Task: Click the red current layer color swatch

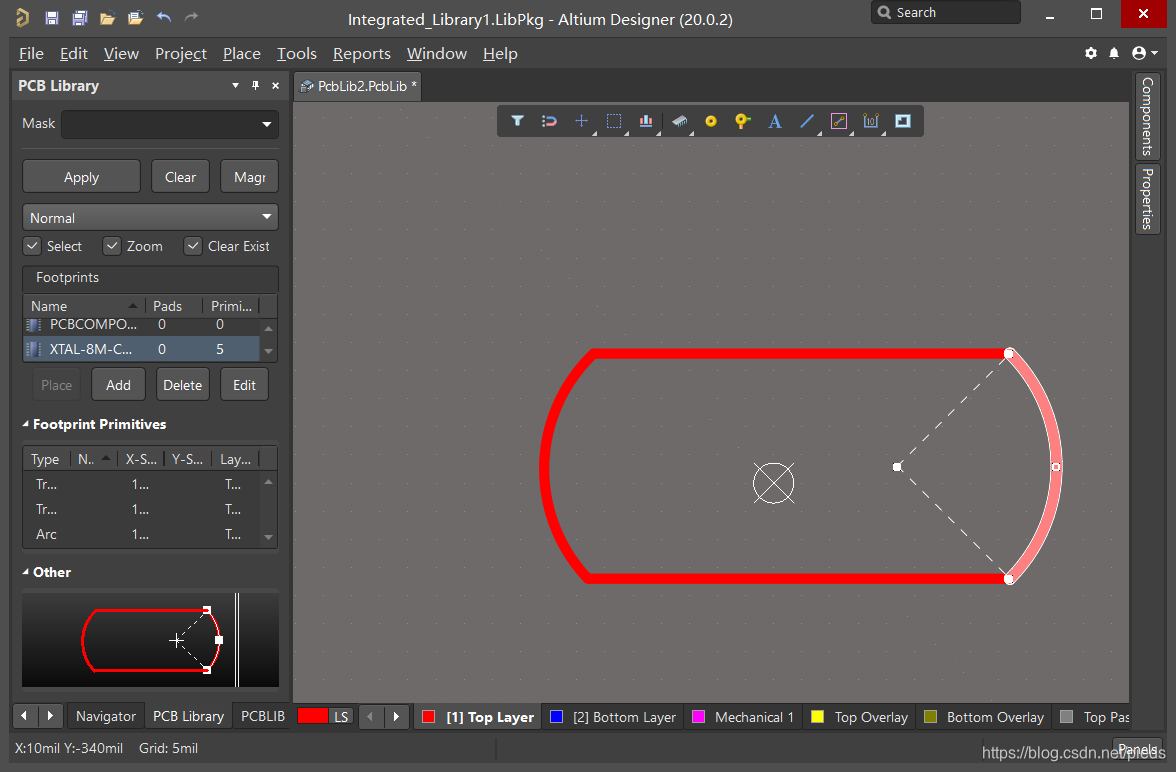Action: point(313,716)
